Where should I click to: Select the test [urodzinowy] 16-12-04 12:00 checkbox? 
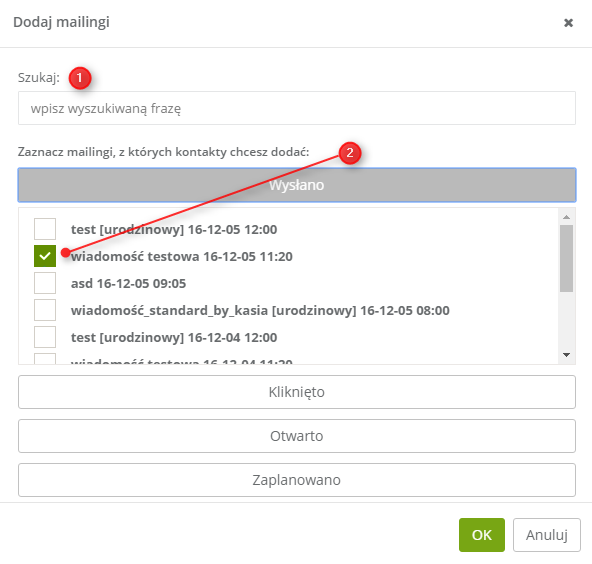click(x=45, y=337)
